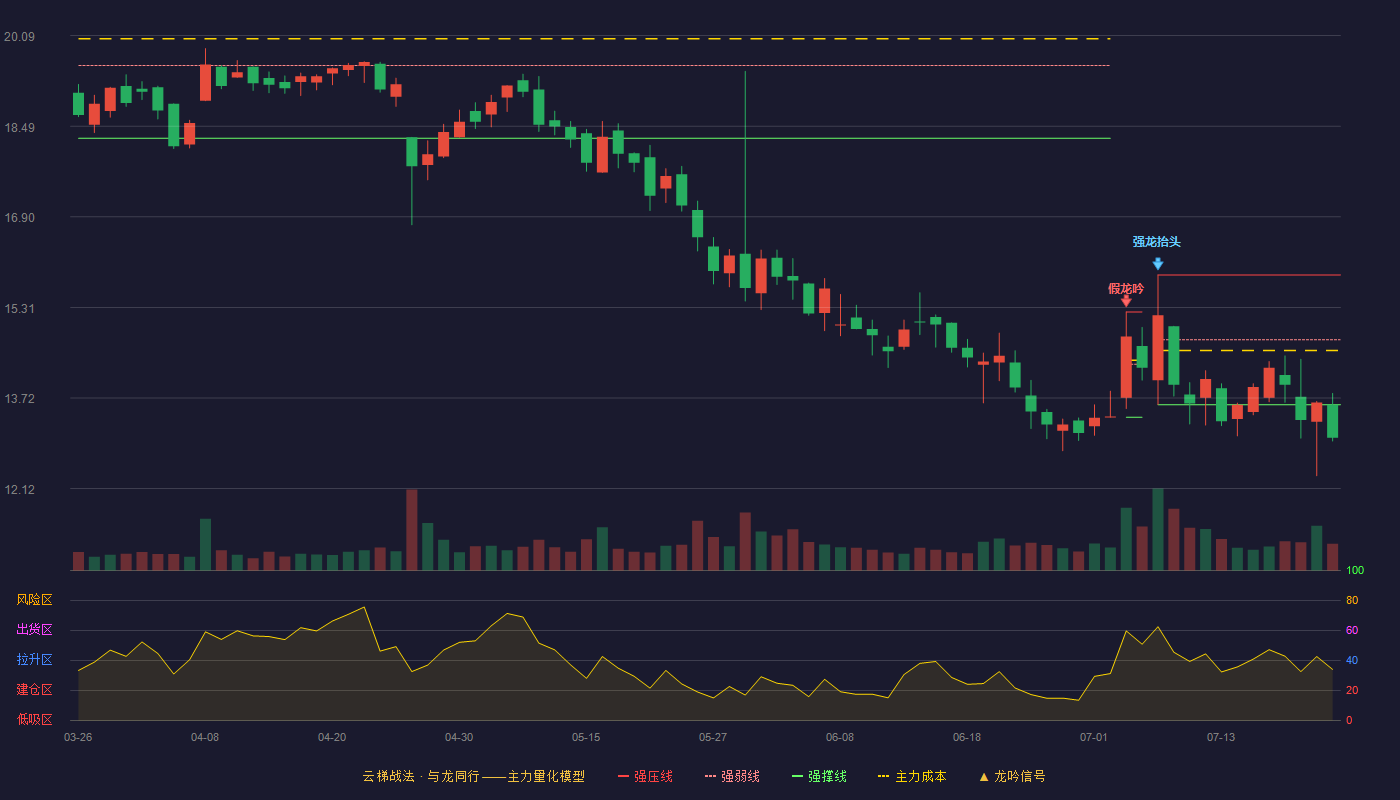The width and height of the screenshot is (1400, 800).
Task: Click the 04-30 date label
Action: tap(459, 737)
